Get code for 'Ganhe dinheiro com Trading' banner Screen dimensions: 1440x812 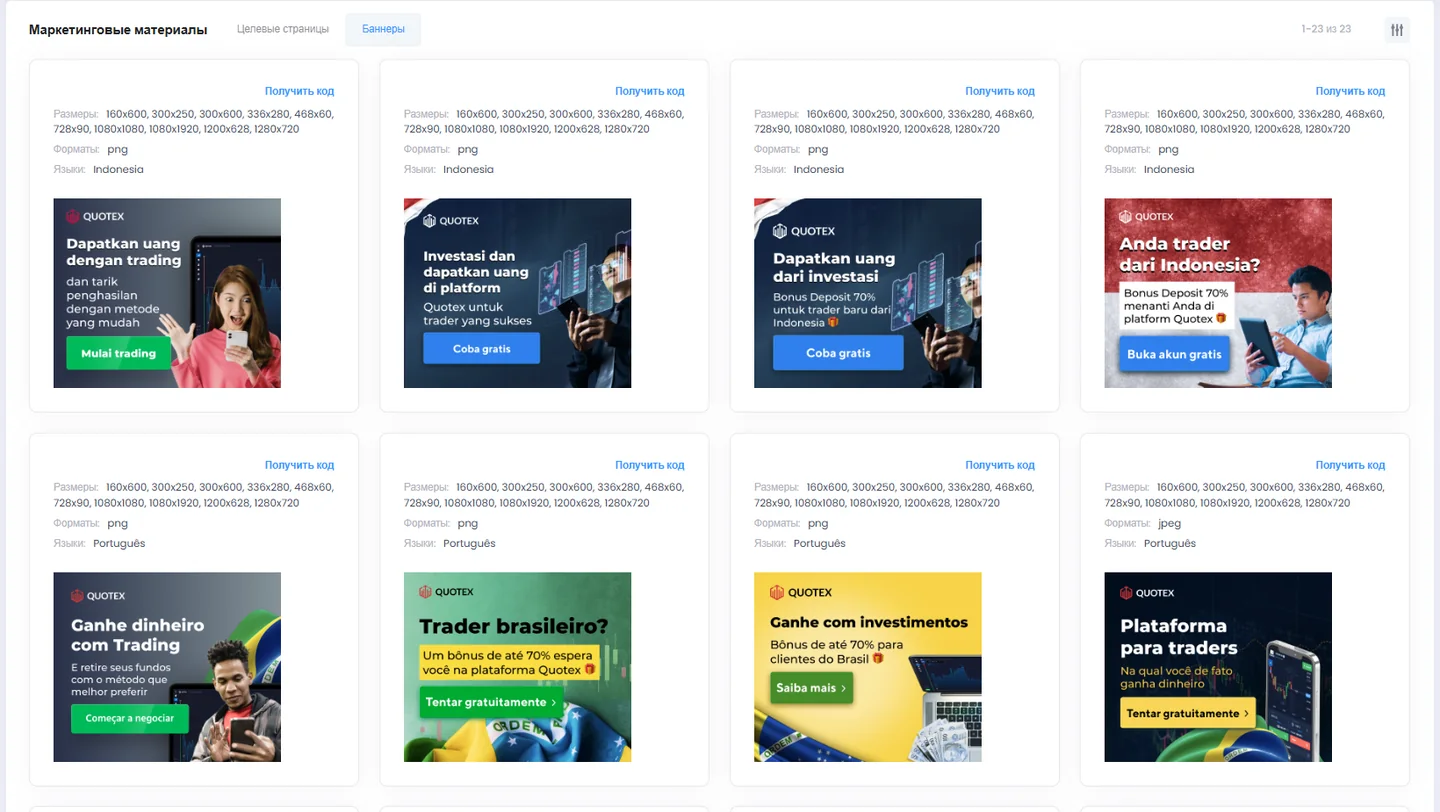click(299, 465)
